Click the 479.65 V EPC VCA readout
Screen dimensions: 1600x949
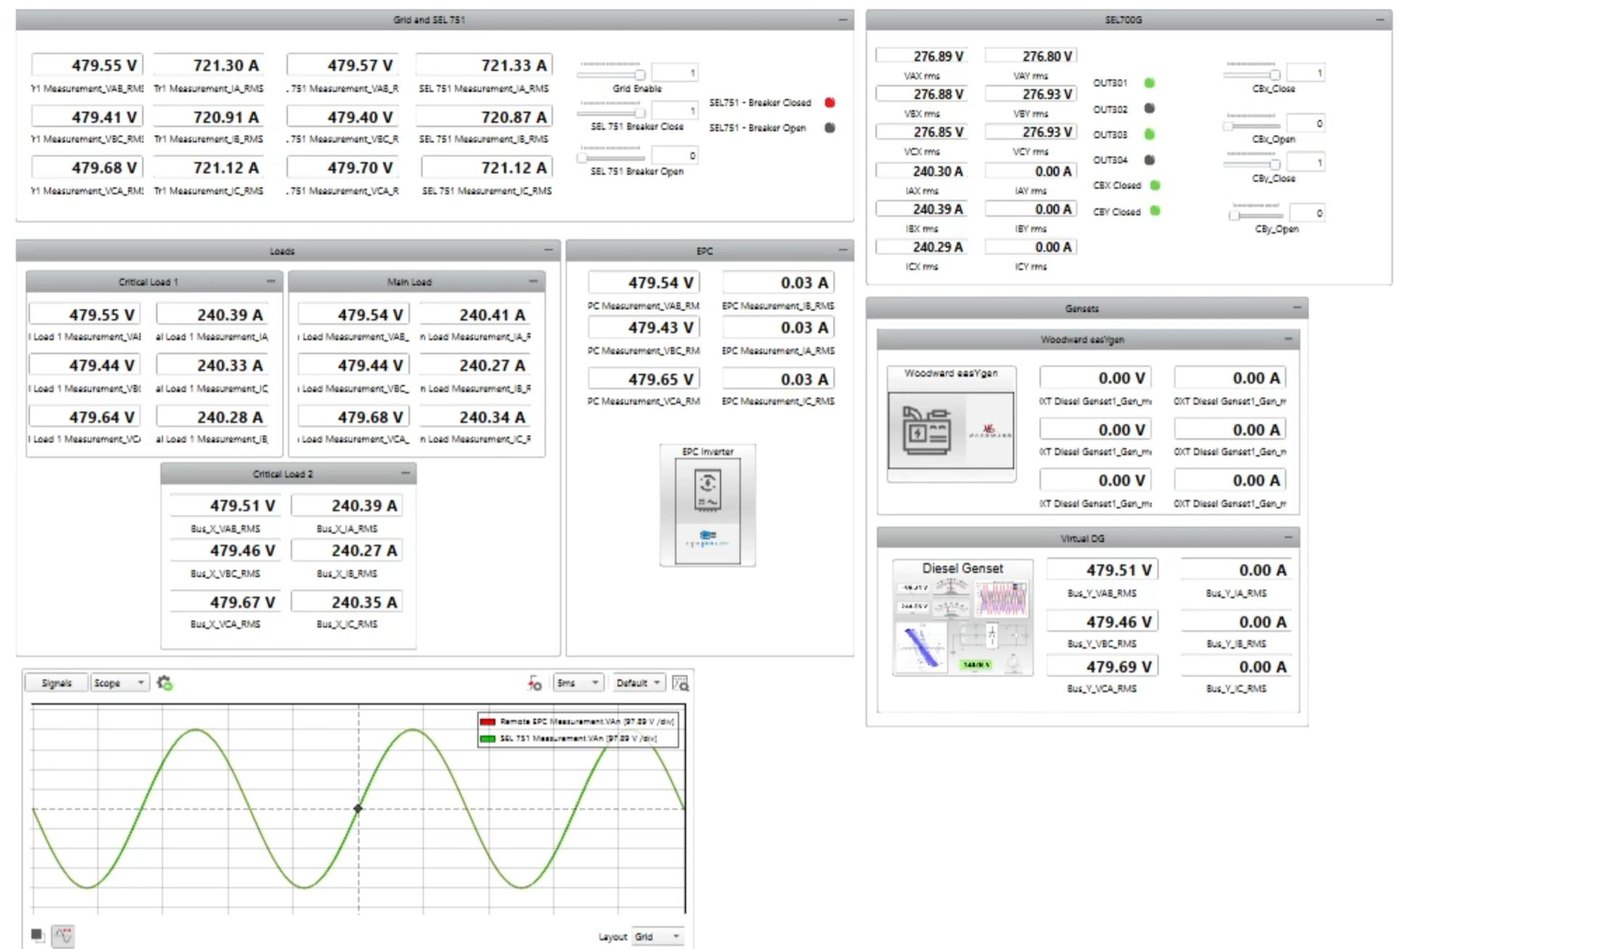[x=643, y=380]
